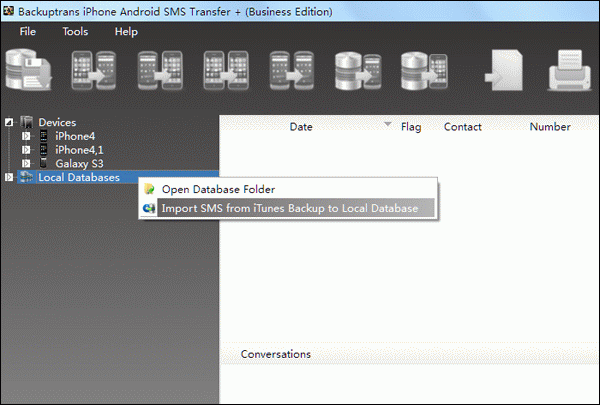Click the Number column header
Viewport: 600px width, 405px height.
pos(550,127)
